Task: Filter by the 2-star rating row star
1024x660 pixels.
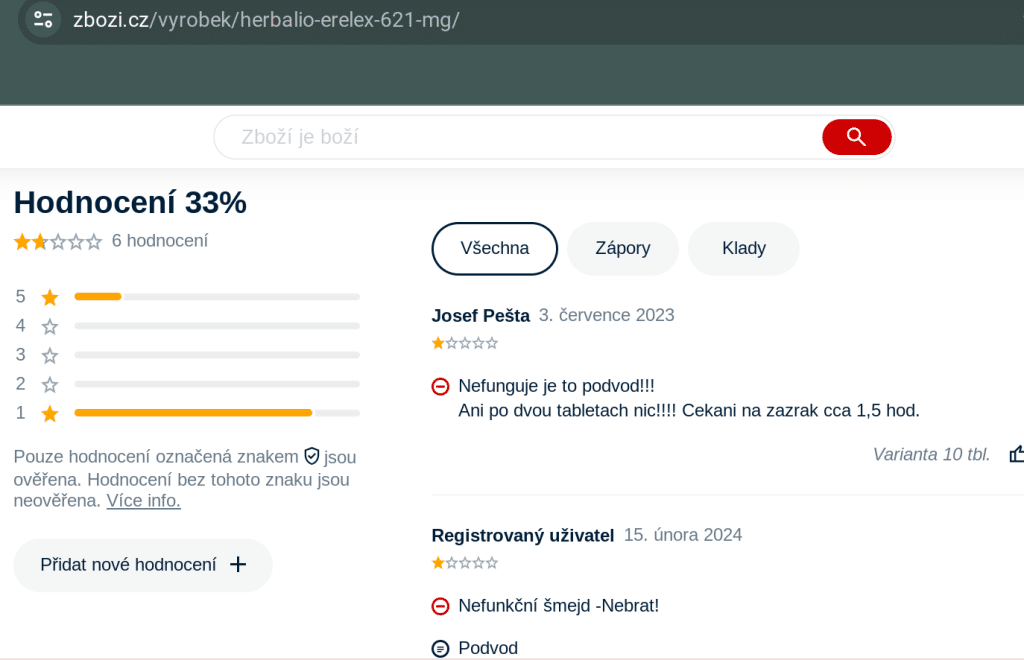Action: tap(50, 385)
